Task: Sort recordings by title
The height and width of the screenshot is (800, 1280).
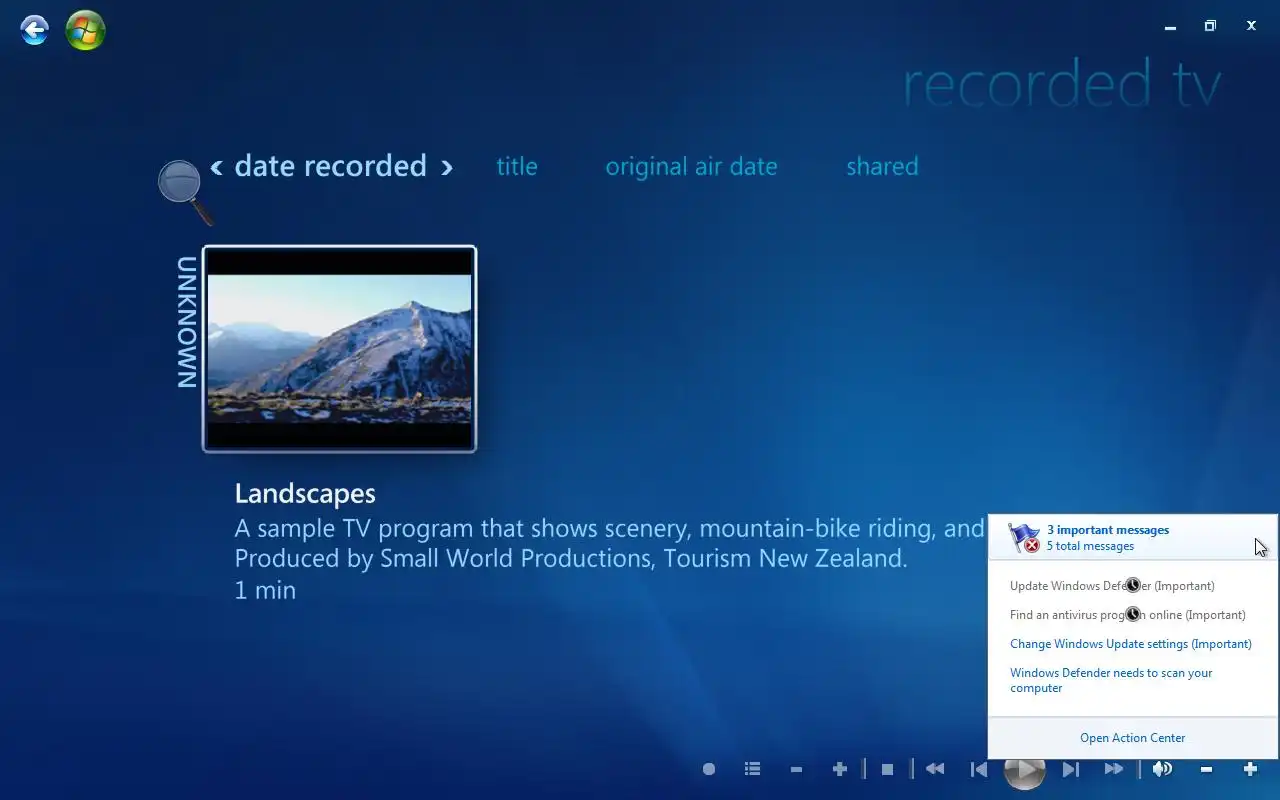Action: coord(517,167)
